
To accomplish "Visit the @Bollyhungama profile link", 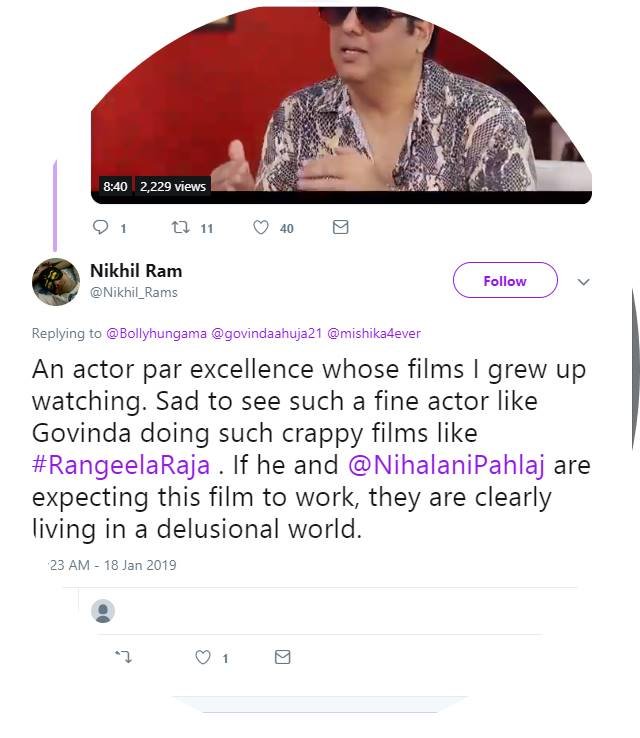I will 155,333.
